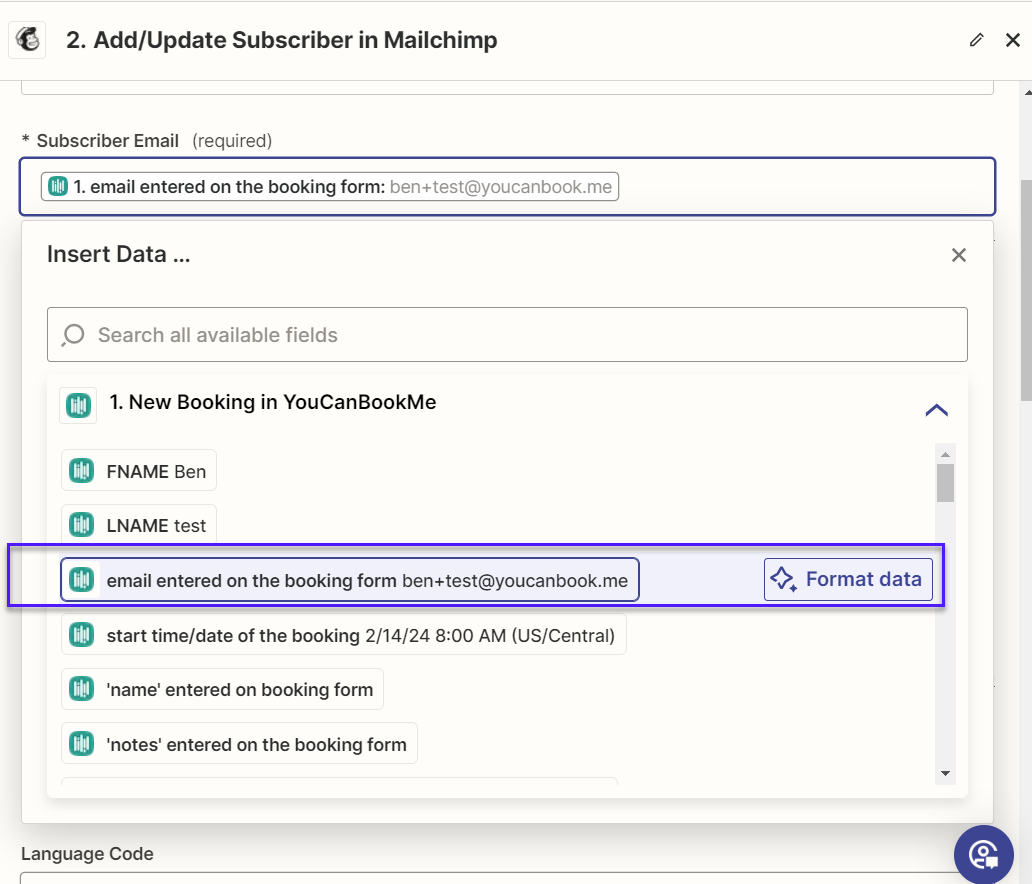The width and height of the screenshot is (1032, 884).
Task: Click the scroll up arrow of field list
Action: (x=945, y=454)
